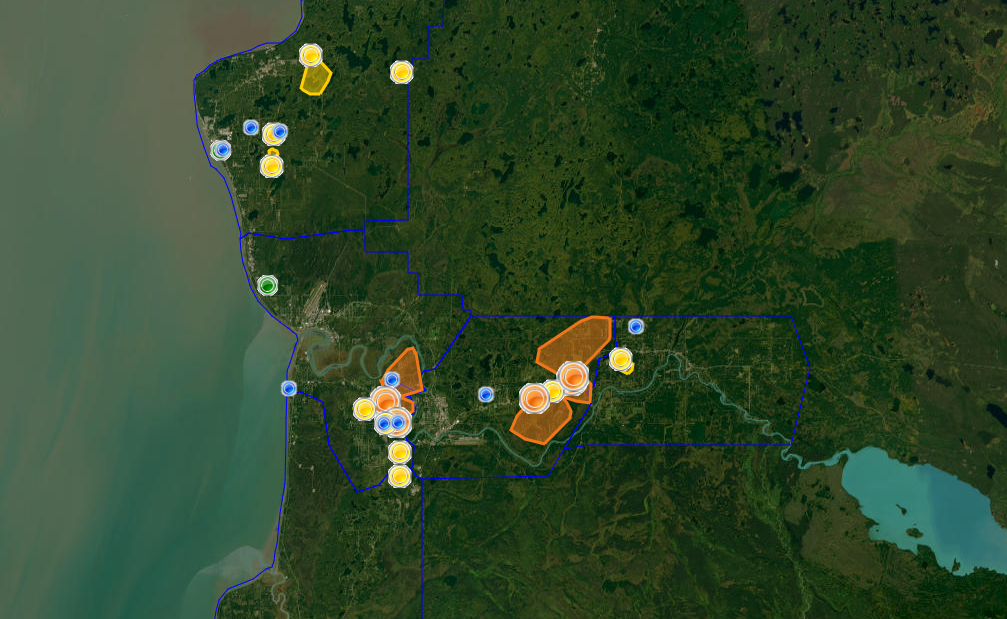Click the standalone blue marker left of the yellow-blue pair
The image size is (1007, 619).
[250, 127]
